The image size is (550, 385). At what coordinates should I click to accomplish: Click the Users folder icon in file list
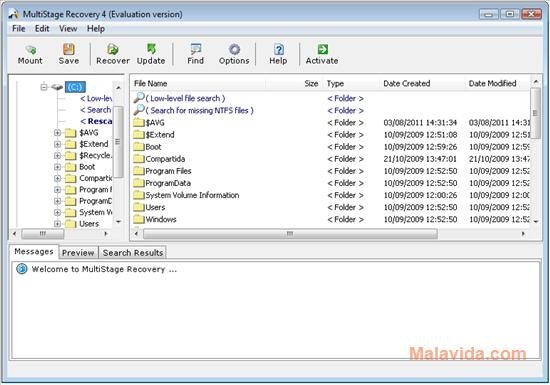[139, 207]
